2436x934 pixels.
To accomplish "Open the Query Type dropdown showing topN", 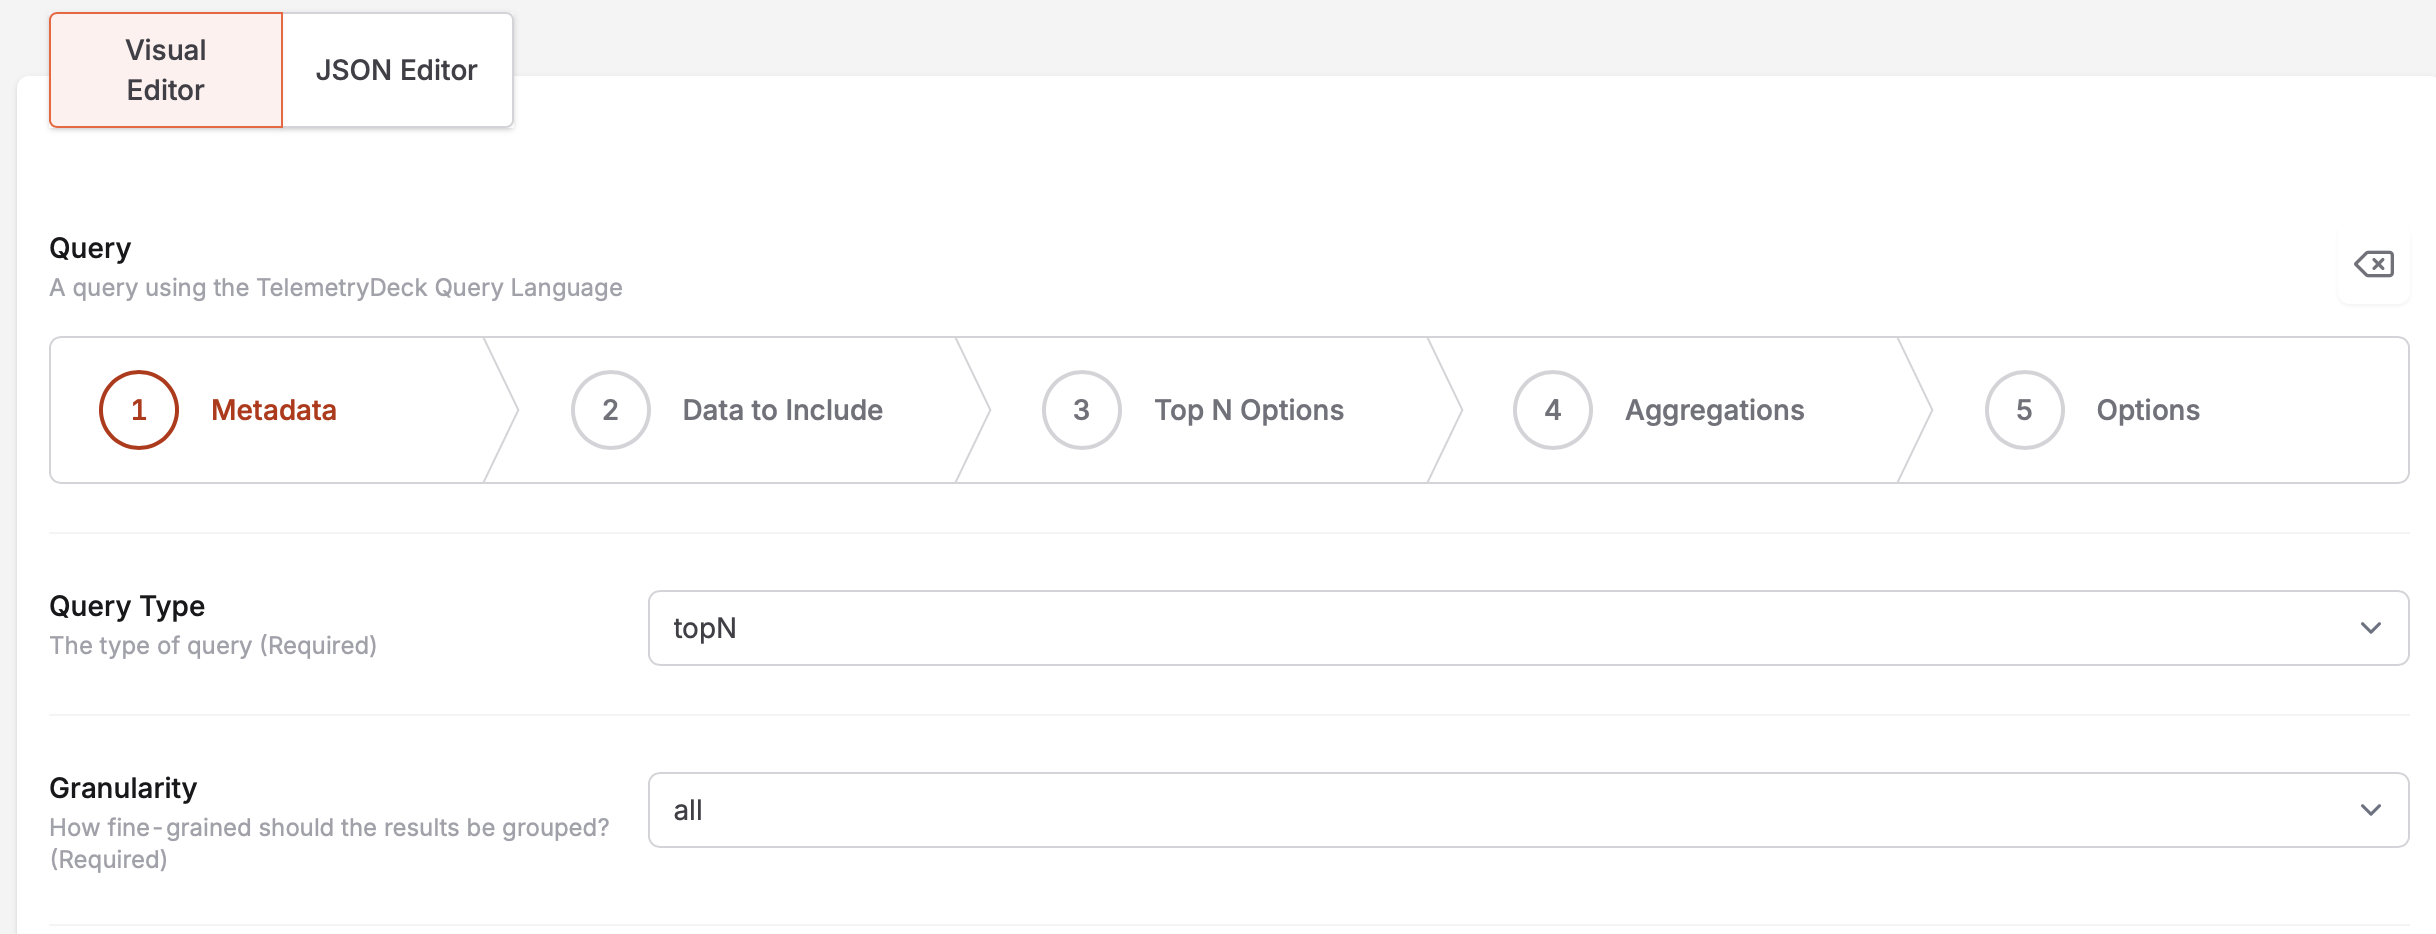I will 1500,628.
